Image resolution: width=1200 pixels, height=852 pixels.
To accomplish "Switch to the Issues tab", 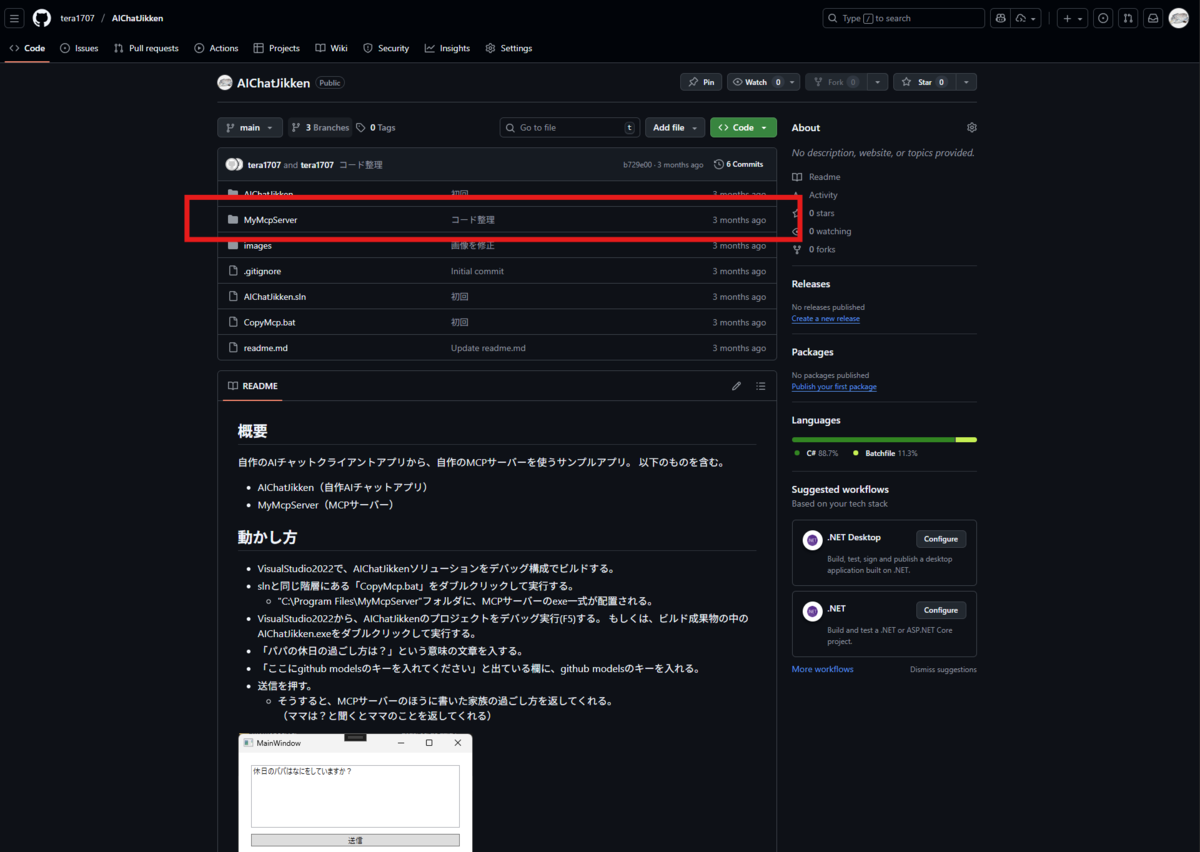I will tap(79, 48).
